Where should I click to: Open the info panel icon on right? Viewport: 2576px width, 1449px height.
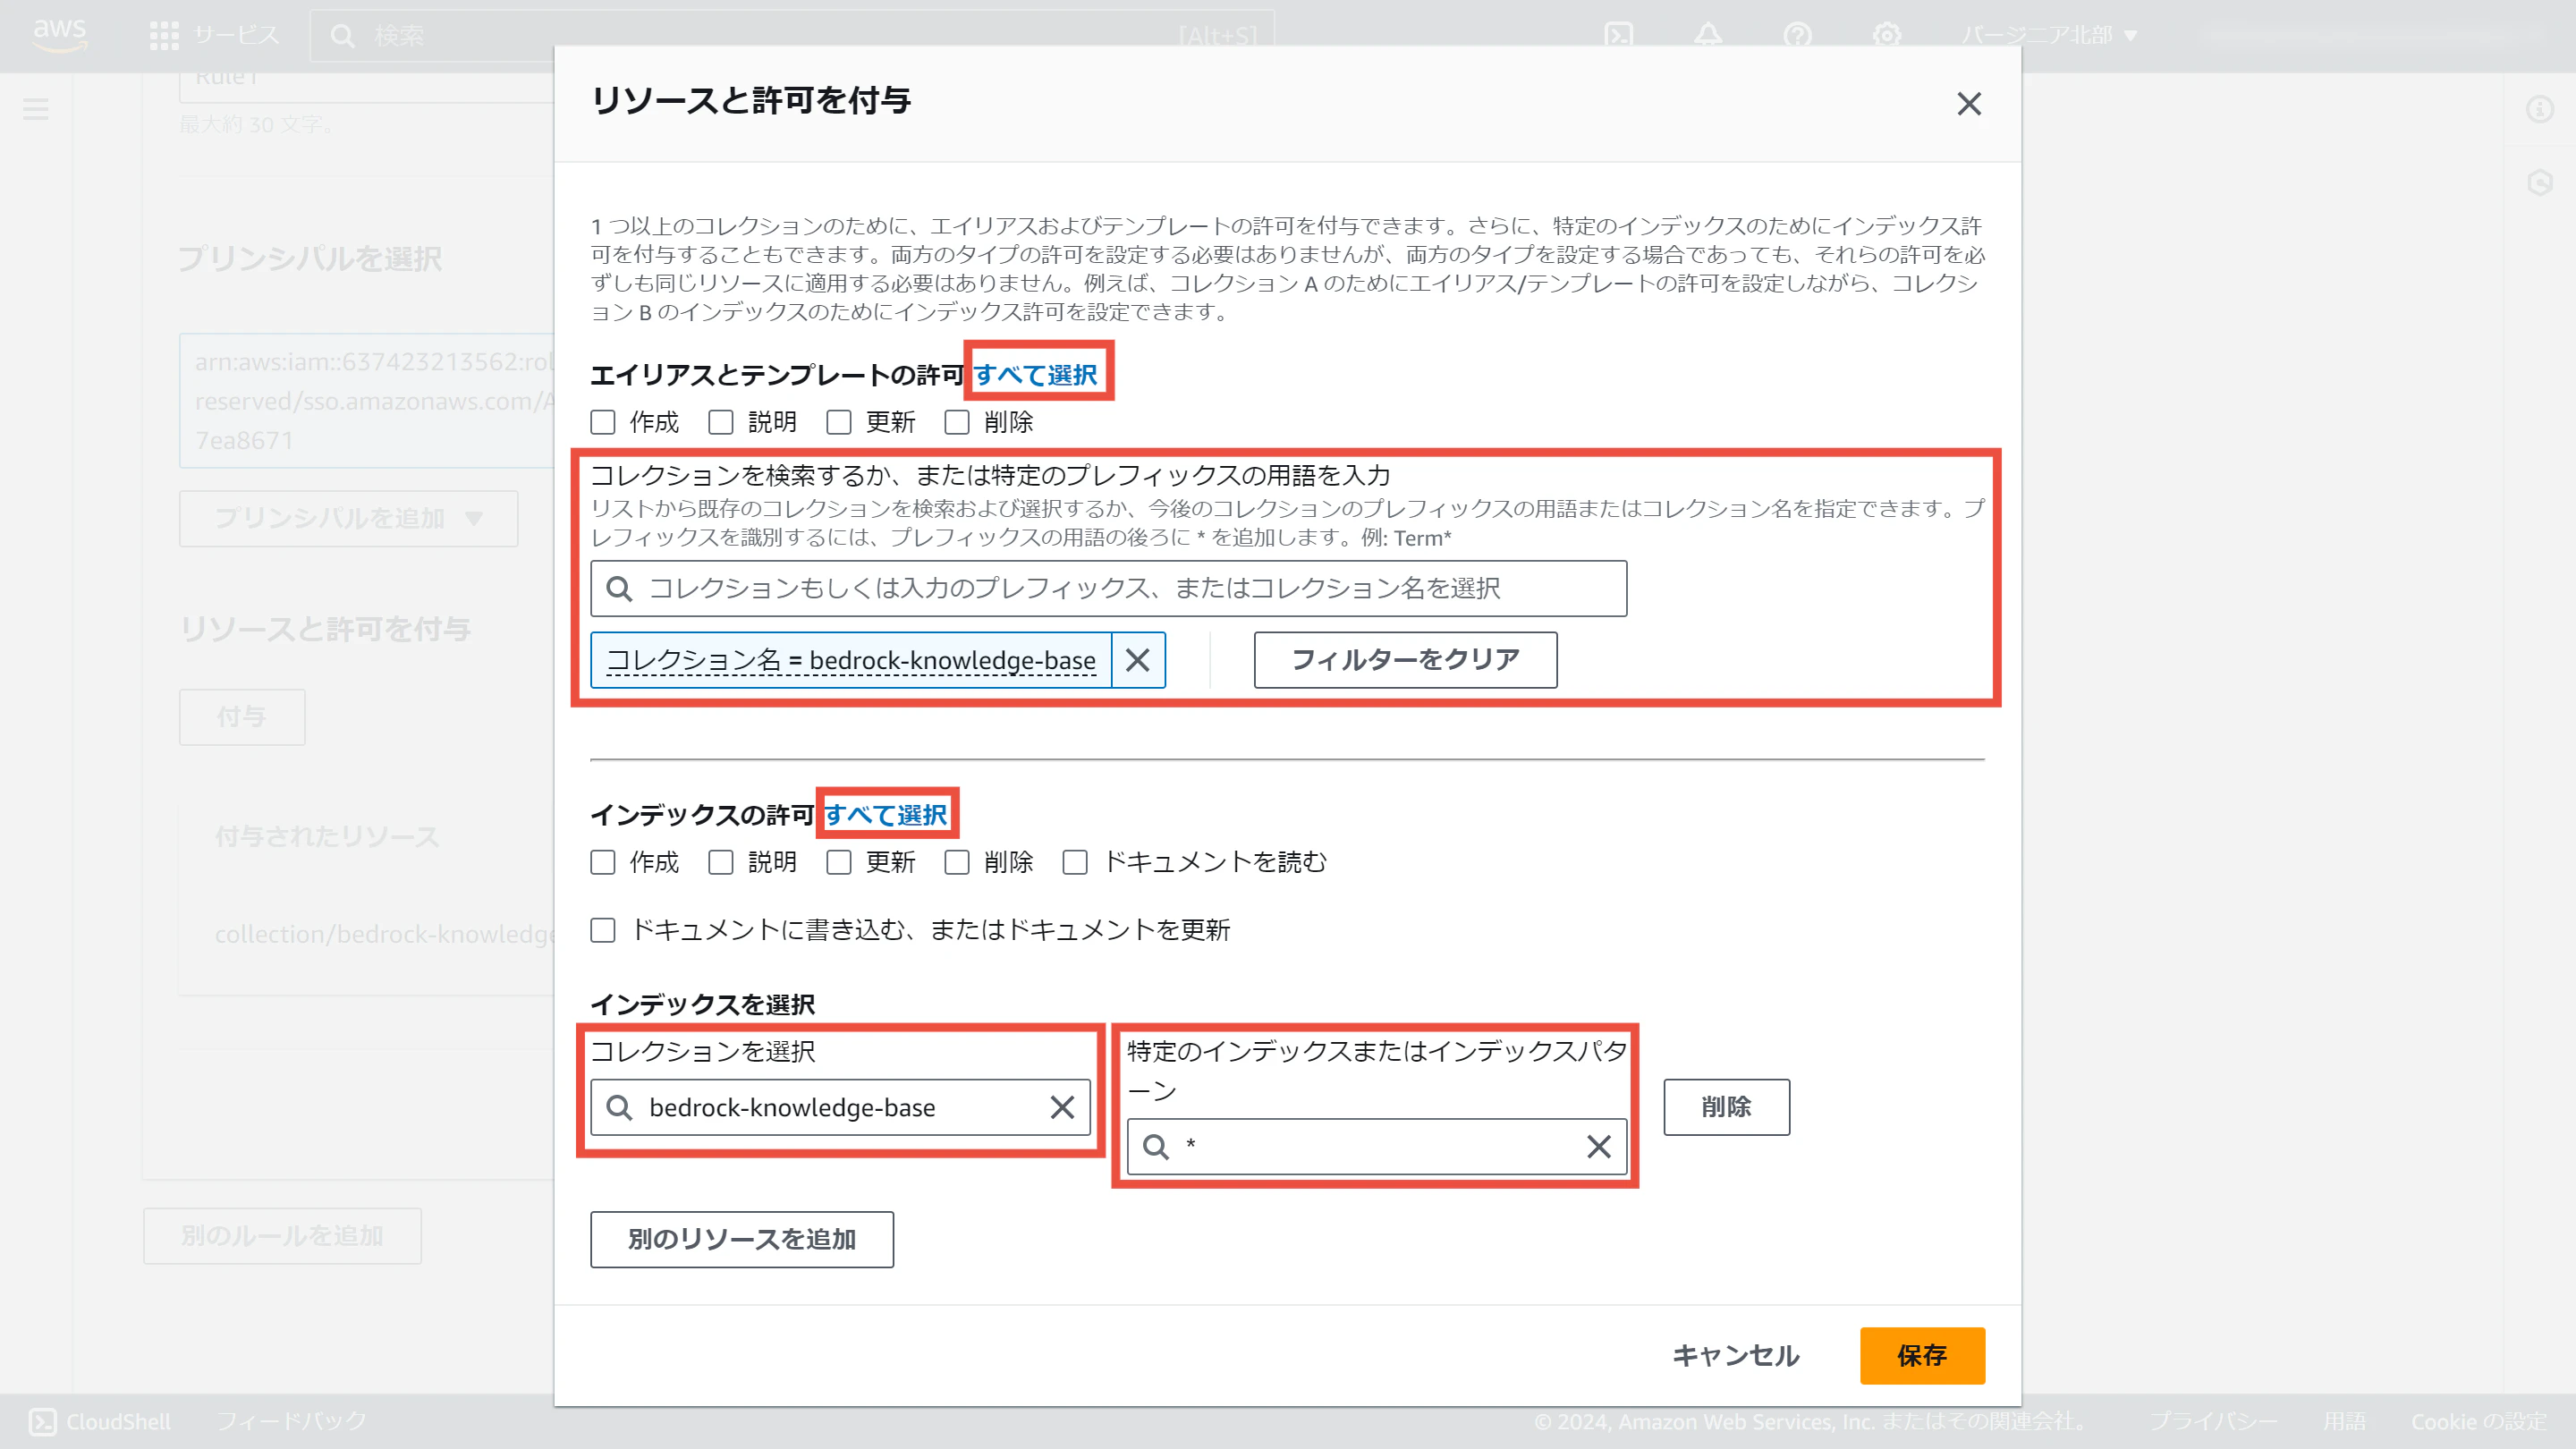[2540, 108]
